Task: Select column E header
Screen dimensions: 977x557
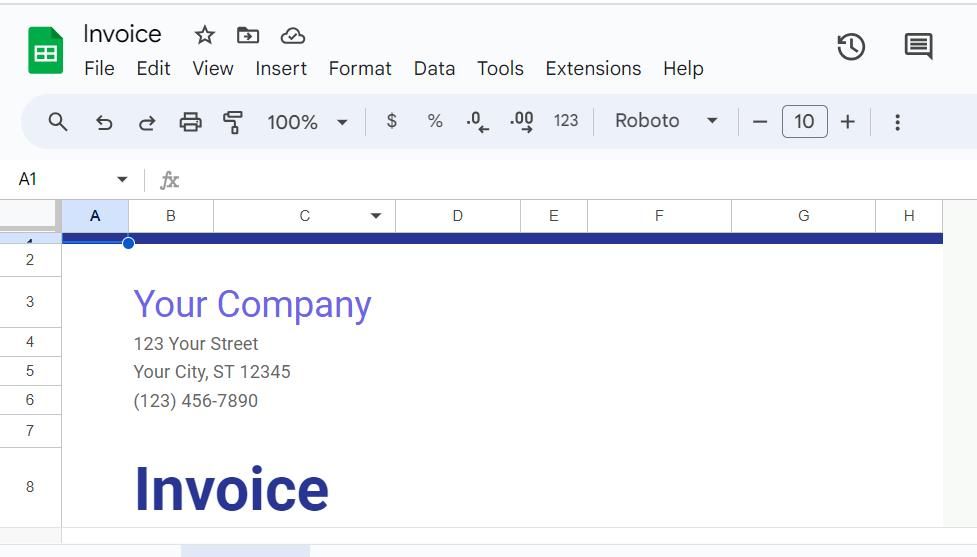Action: click(554, 216)
